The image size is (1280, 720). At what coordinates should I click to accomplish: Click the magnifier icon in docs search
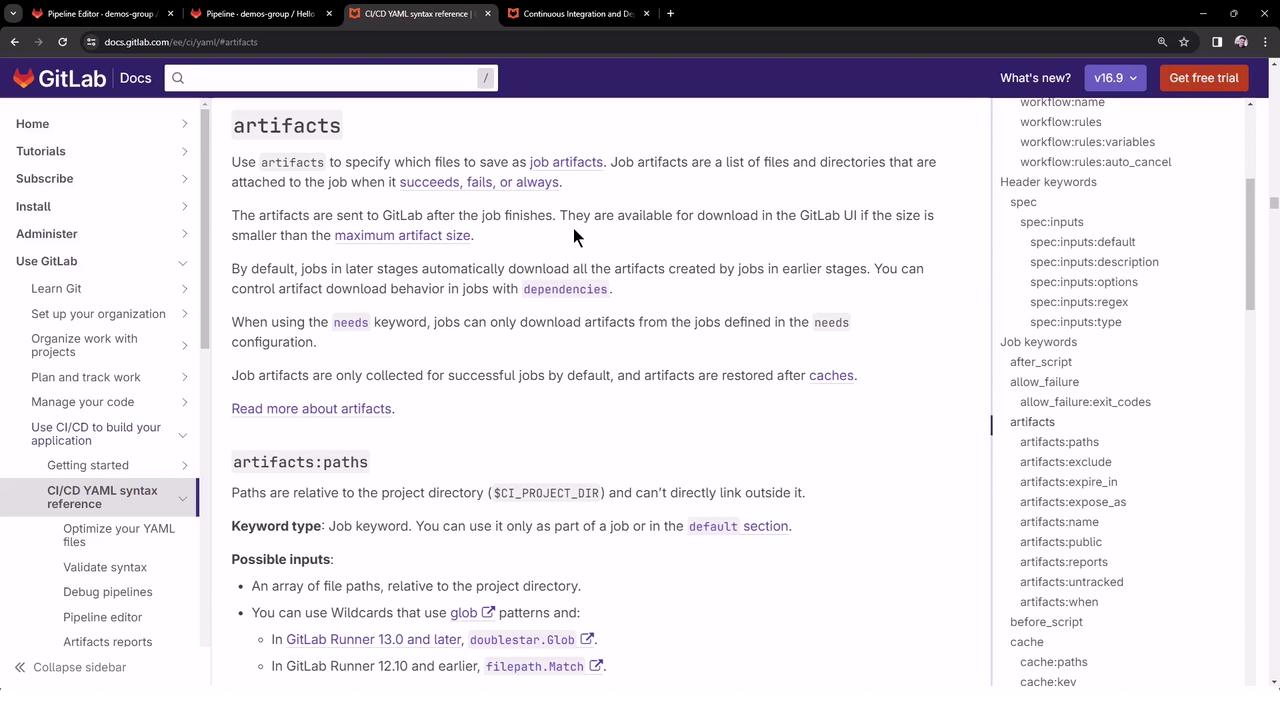[178, 78]
